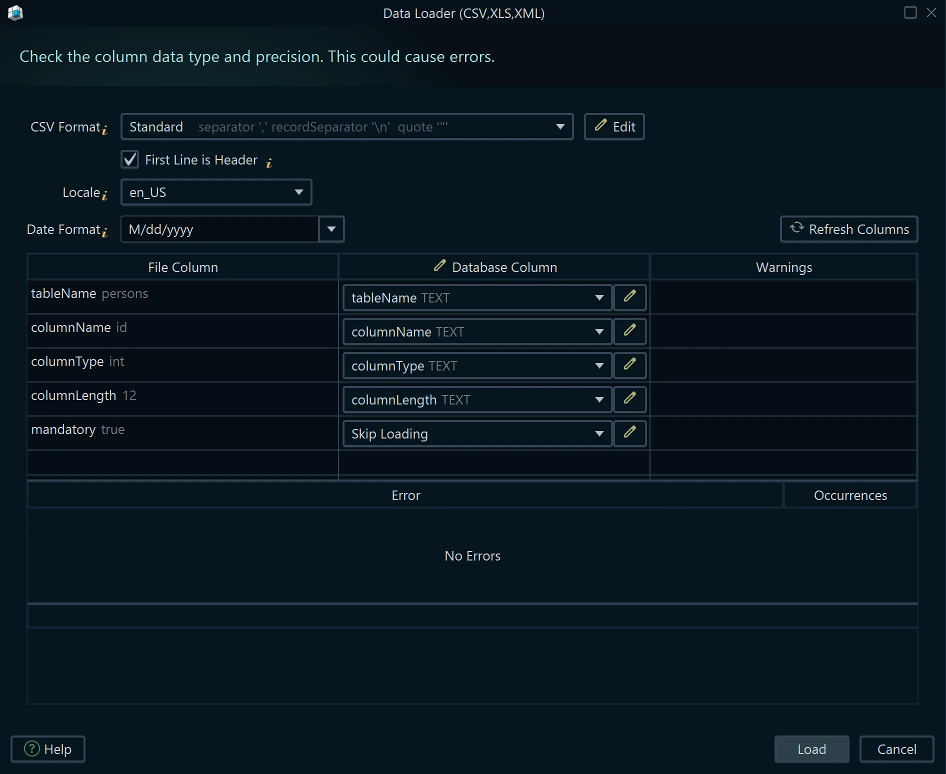Click the Edit CSV format button
This screenshot has height=774, width=946.
(614, 127)
